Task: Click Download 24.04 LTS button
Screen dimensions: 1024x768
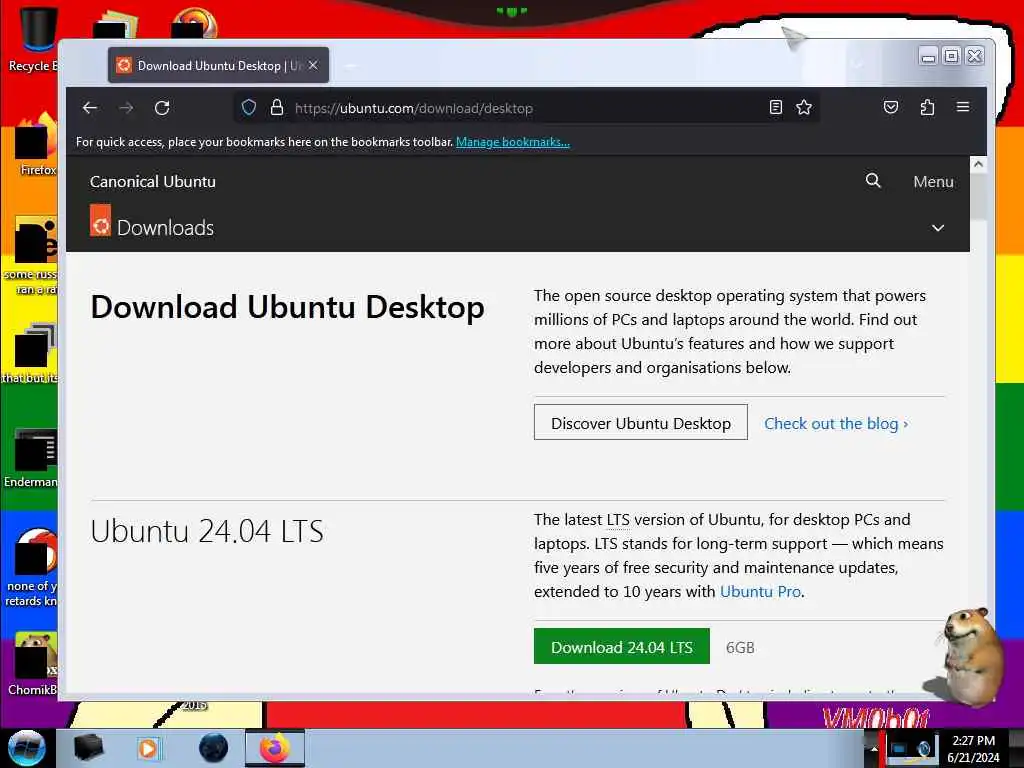Action: pyautogui.click(x=622, y=647)
